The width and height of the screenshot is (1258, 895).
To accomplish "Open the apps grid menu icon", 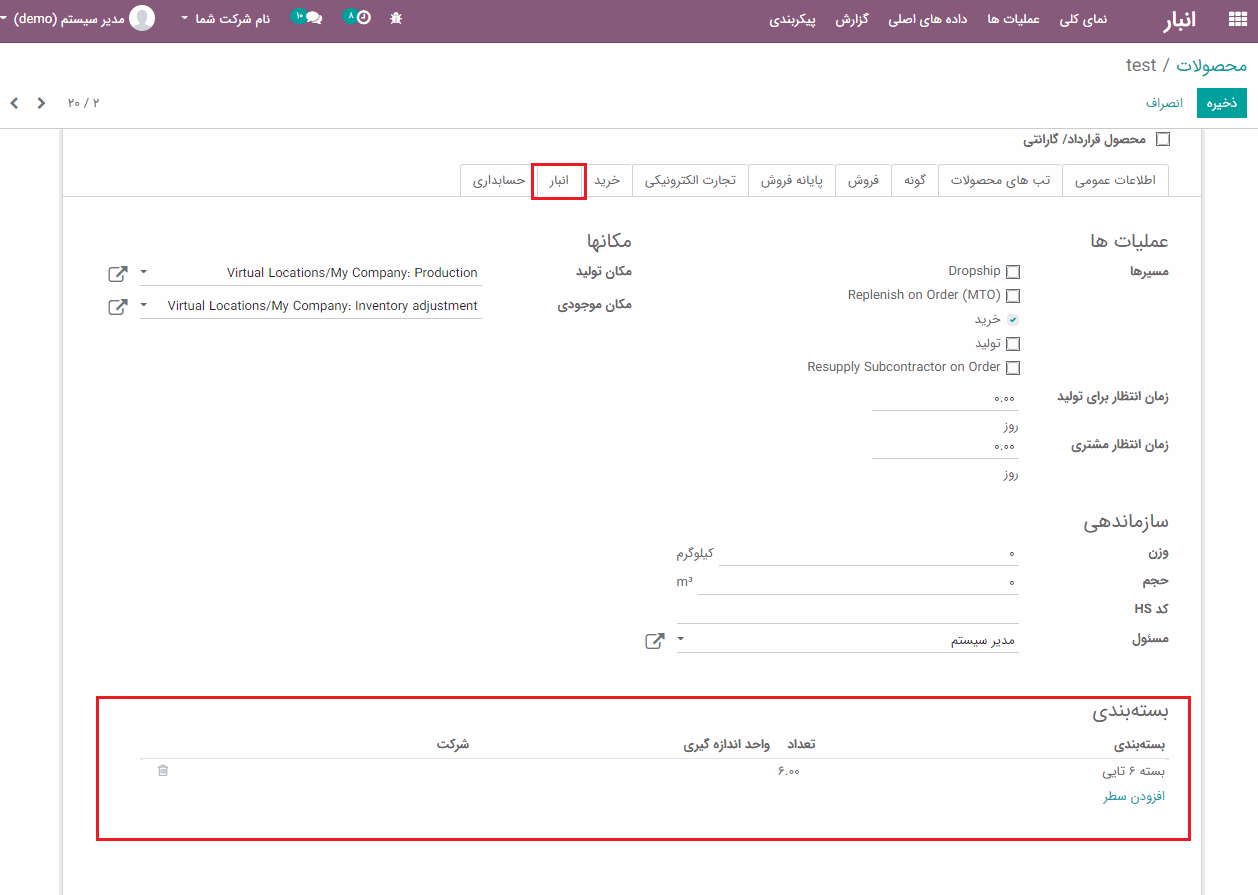I will 1236,20.
